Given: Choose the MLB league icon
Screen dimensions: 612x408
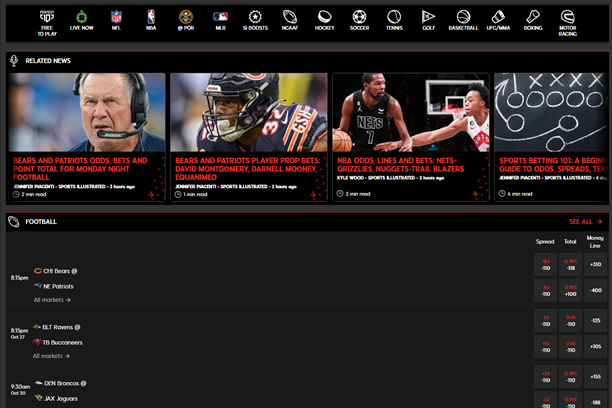Looking at the screenshot, I should [220, 20].
